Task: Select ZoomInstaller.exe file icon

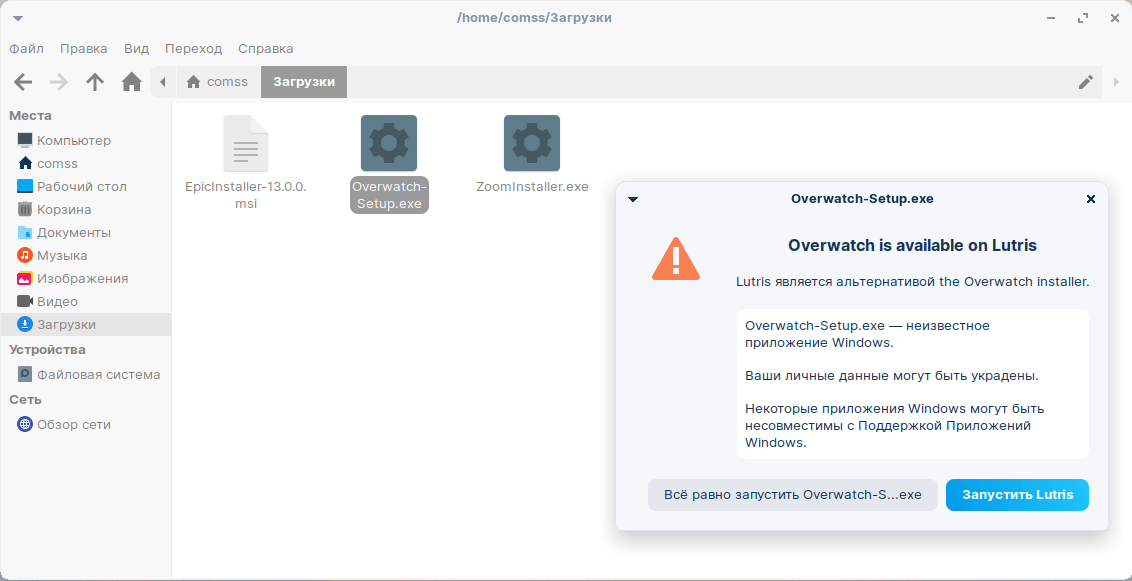Action: coord(532,143)
